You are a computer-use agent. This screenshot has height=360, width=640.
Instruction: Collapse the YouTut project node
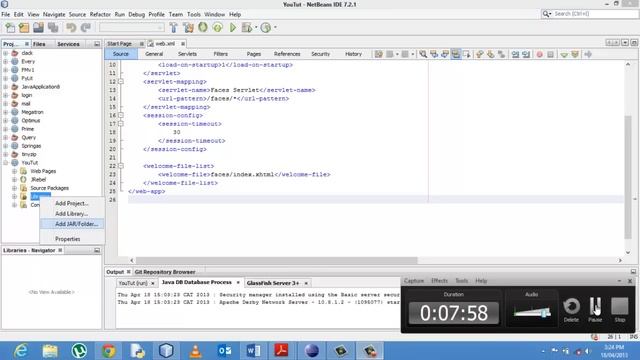tap(6, 162)
